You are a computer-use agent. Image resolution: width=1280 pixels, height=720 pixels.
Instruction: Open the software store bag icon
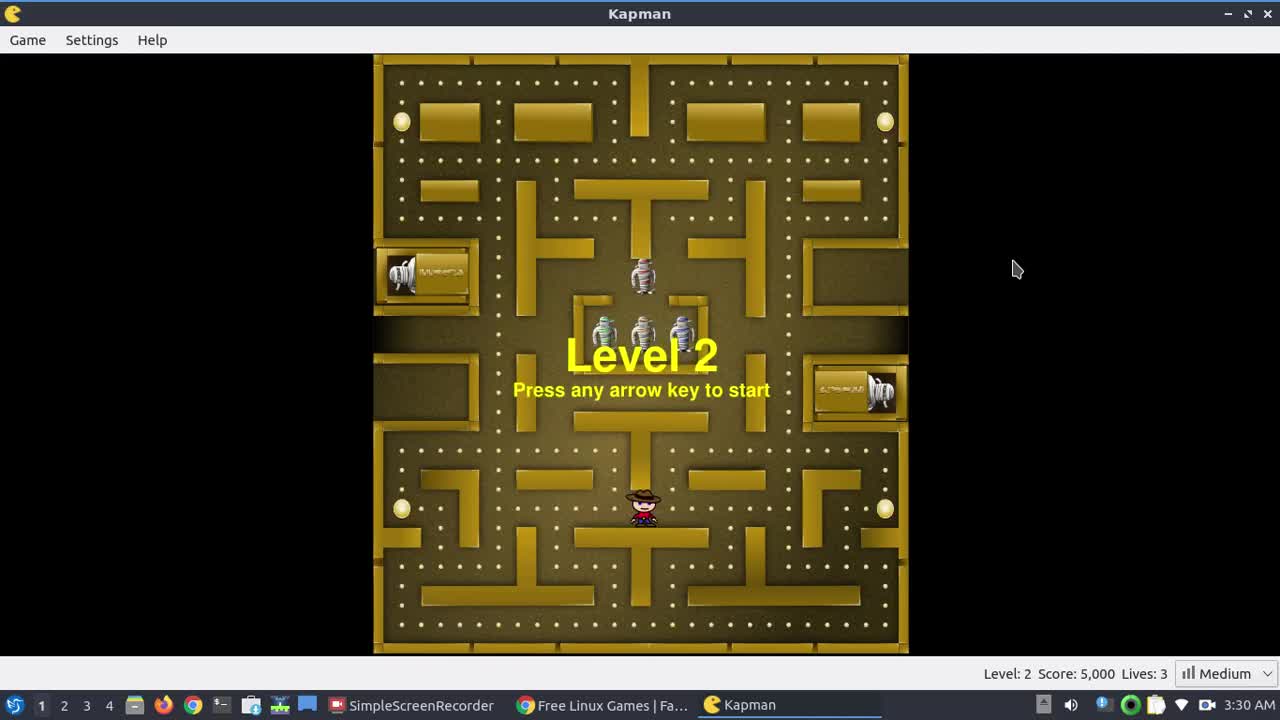[251, 705]
